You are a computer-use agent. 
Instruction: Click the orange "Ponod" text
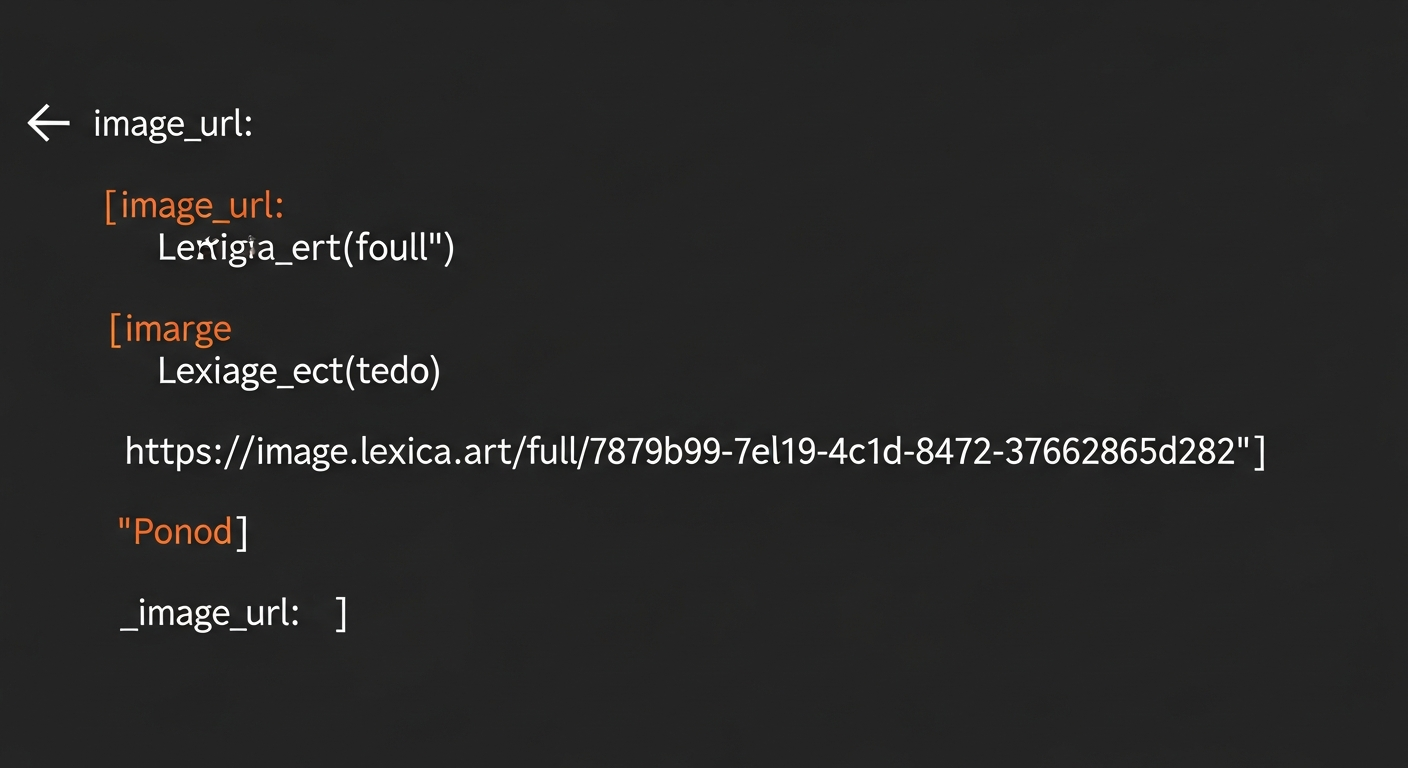pos(182,531)
